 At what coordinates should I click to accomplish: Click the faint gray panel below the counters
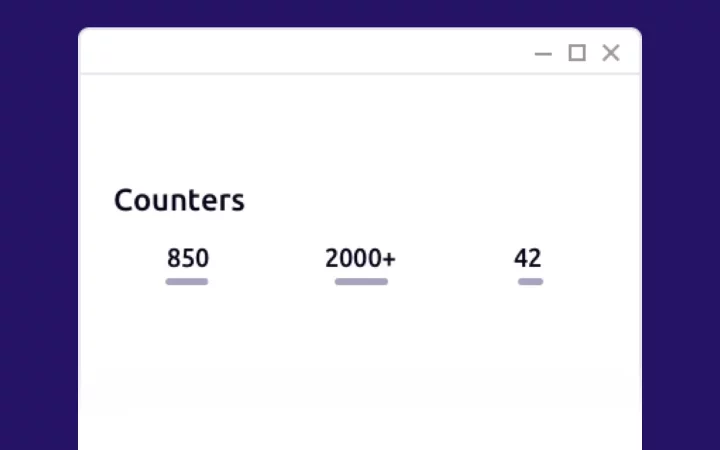360,390
